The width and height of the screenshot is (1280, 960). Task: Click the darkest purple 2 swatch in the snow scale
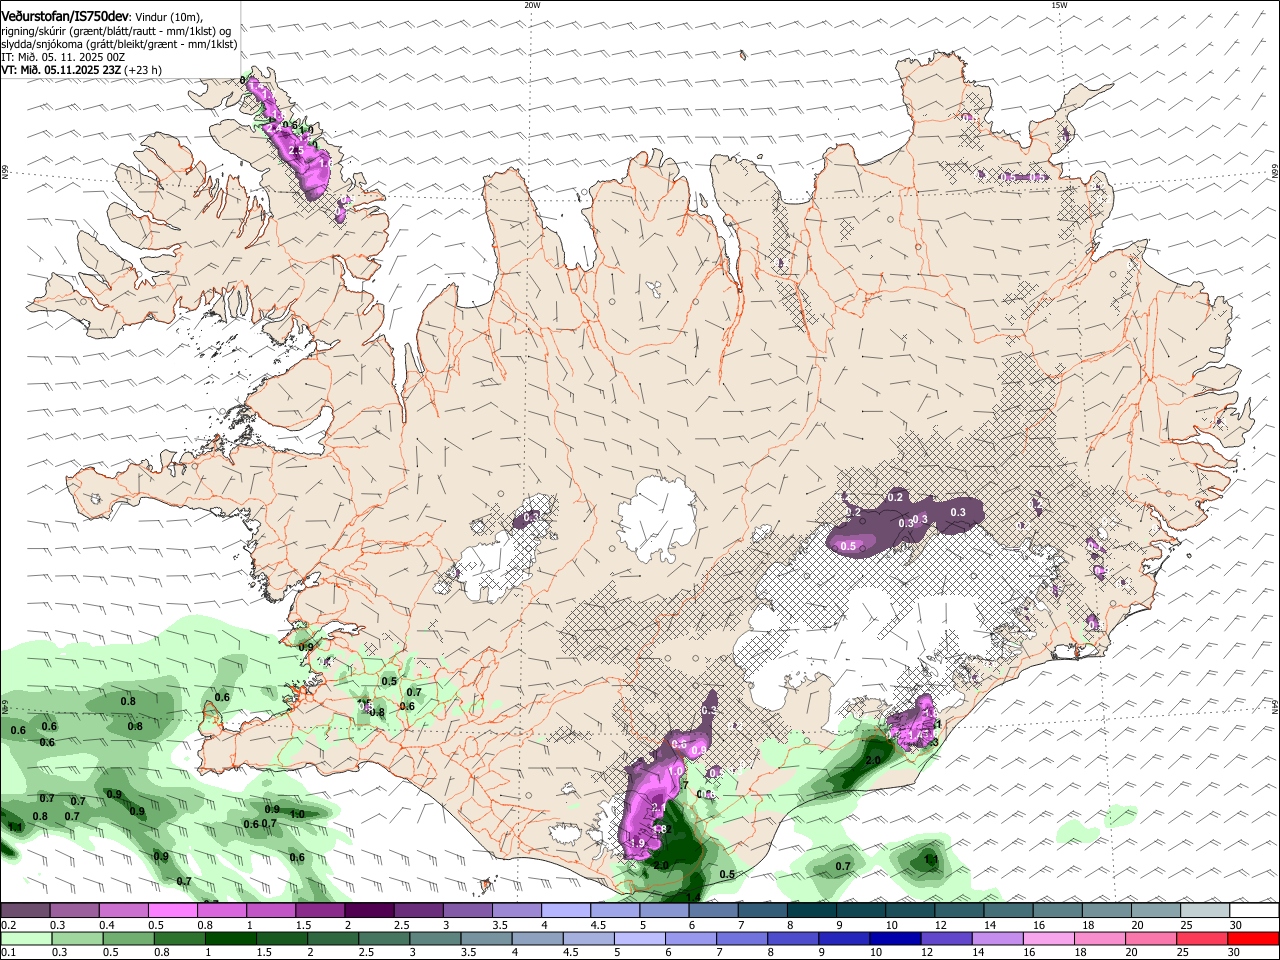point(368,911)
